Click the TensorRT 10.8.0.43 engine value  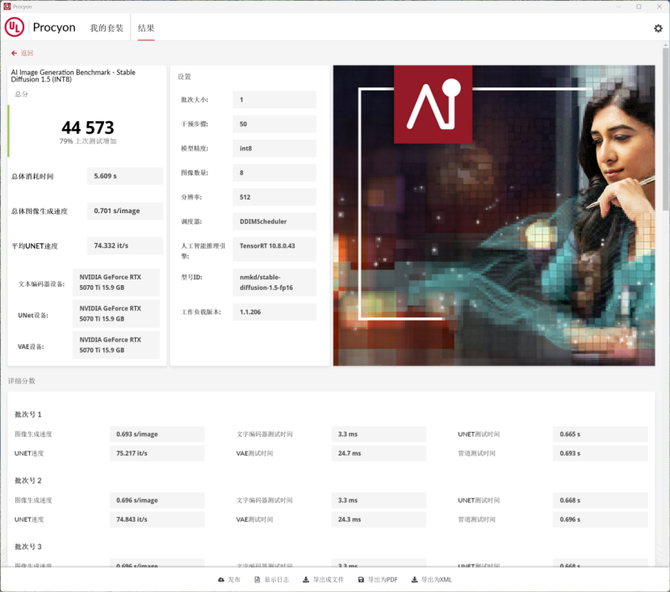274,249
